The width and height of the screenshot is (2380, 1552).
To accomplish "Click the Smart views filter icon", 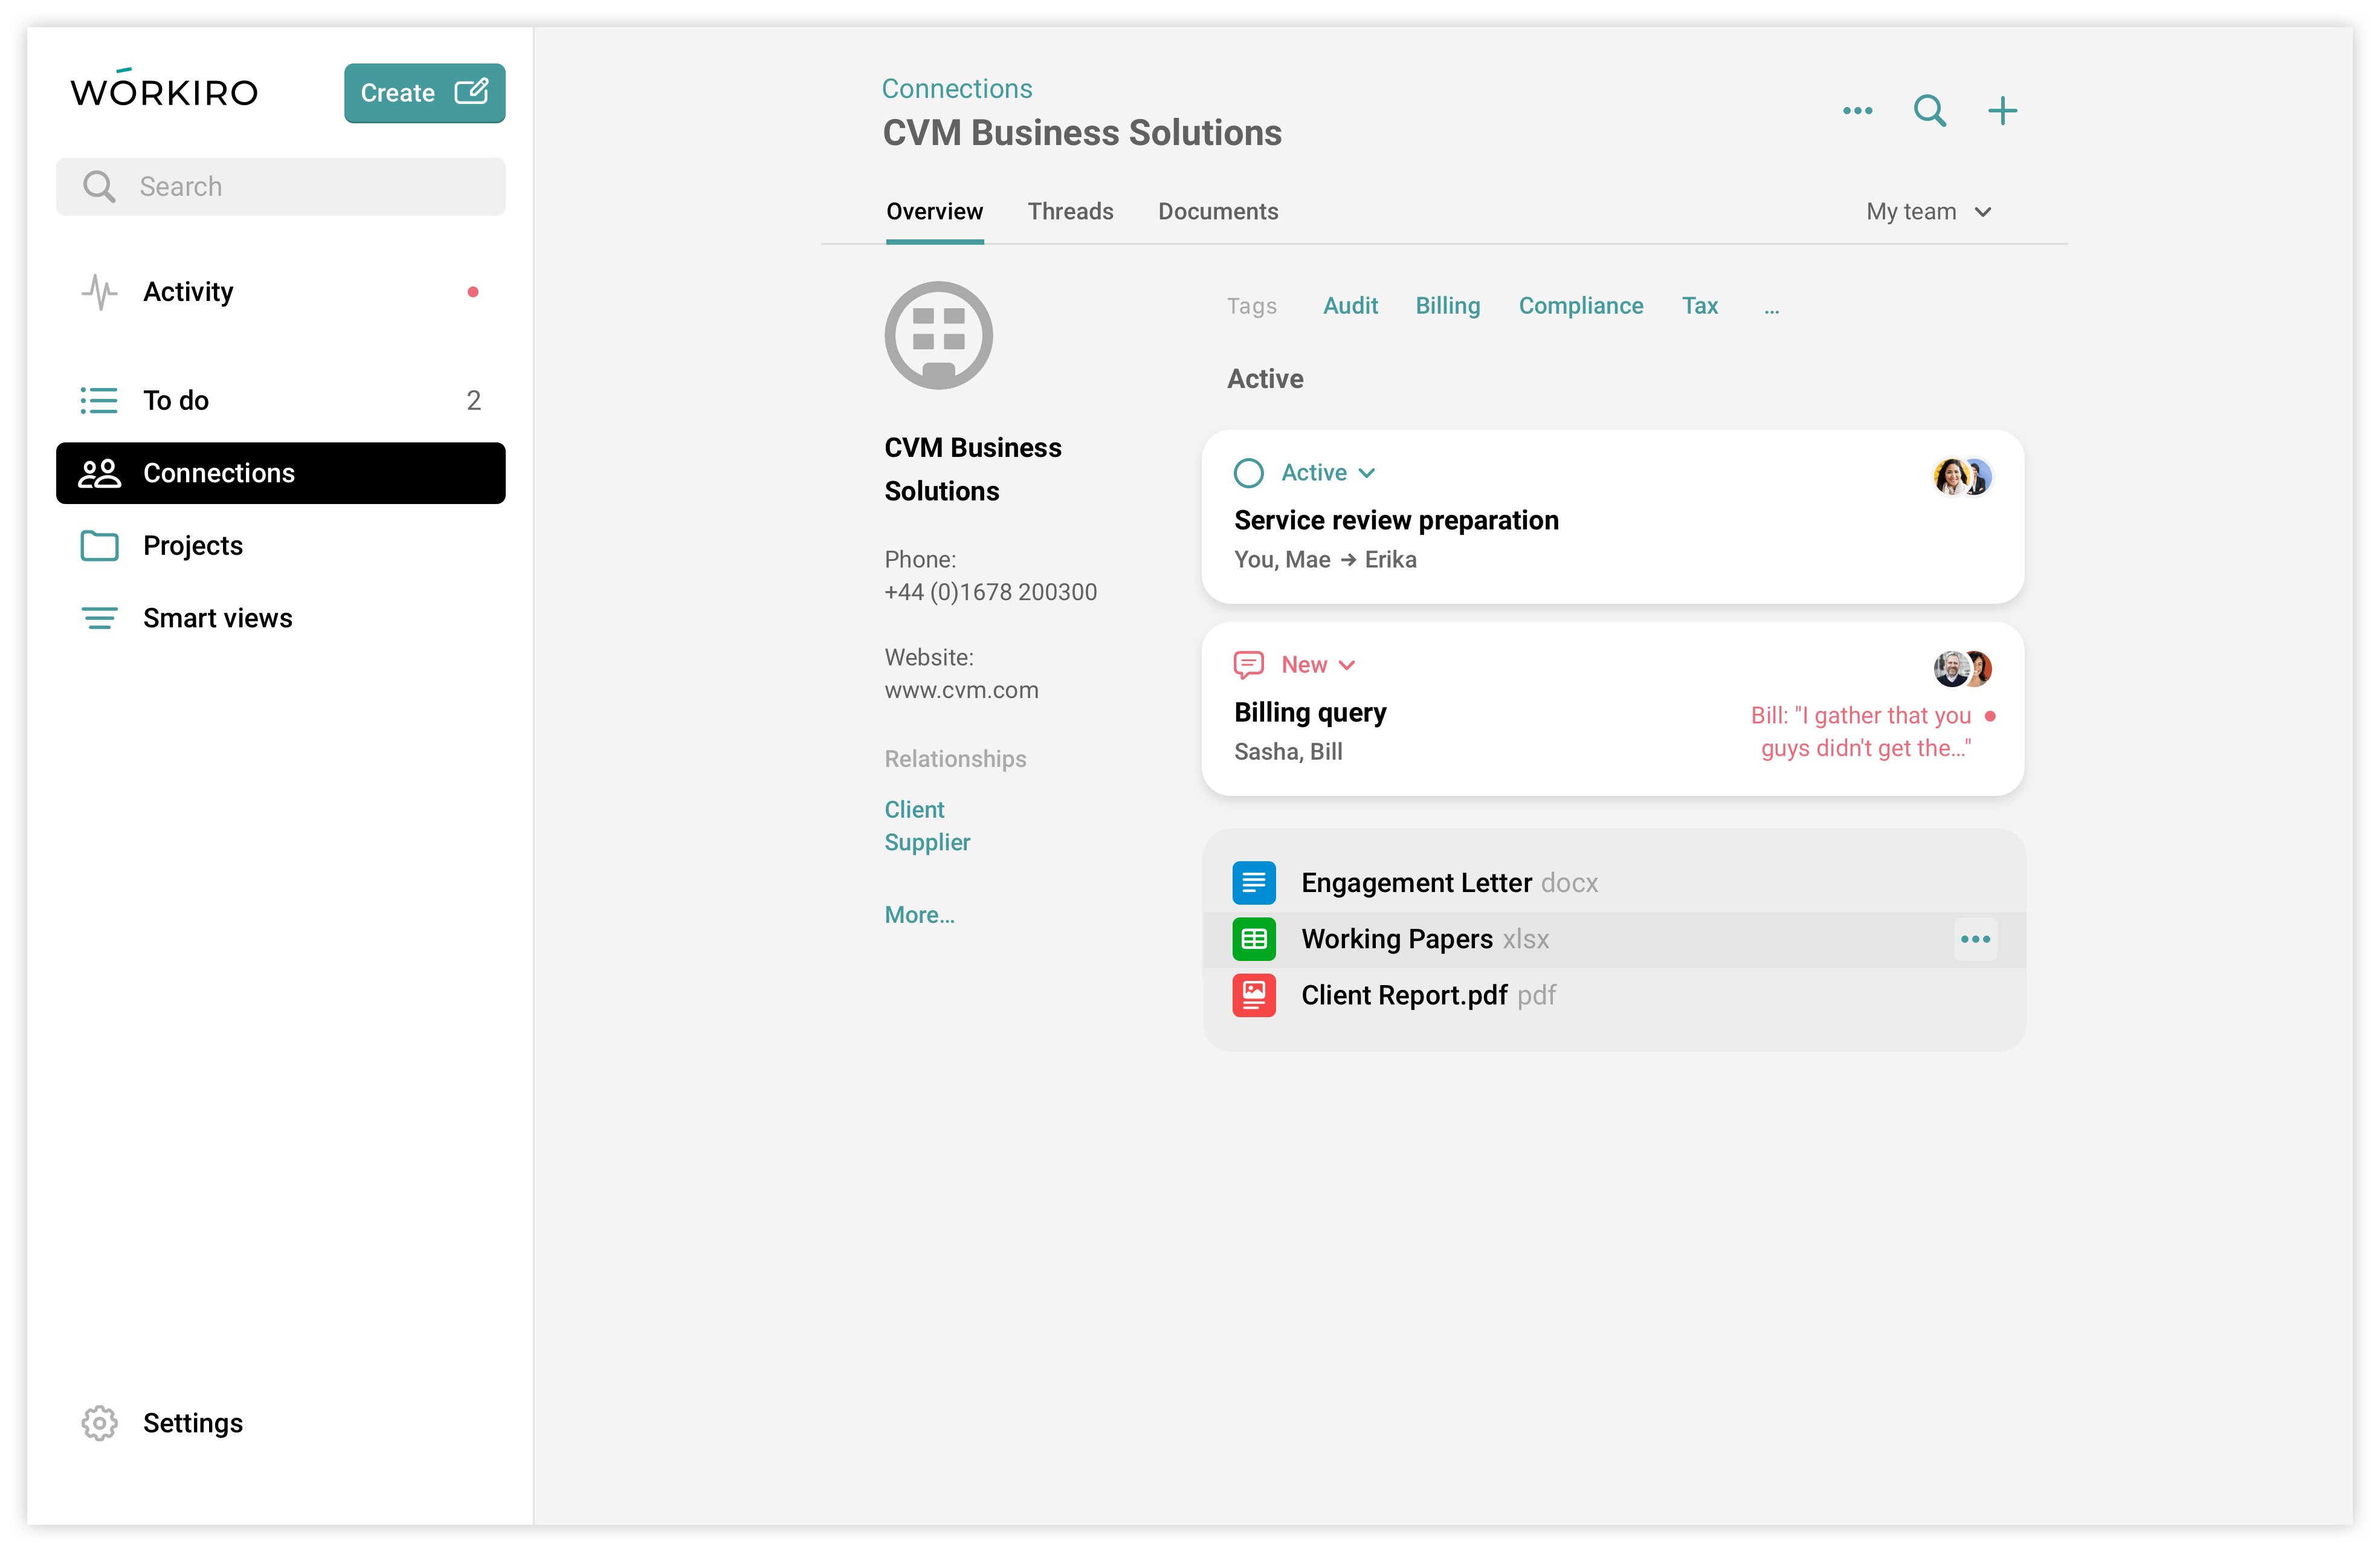I will coord(99,618).
